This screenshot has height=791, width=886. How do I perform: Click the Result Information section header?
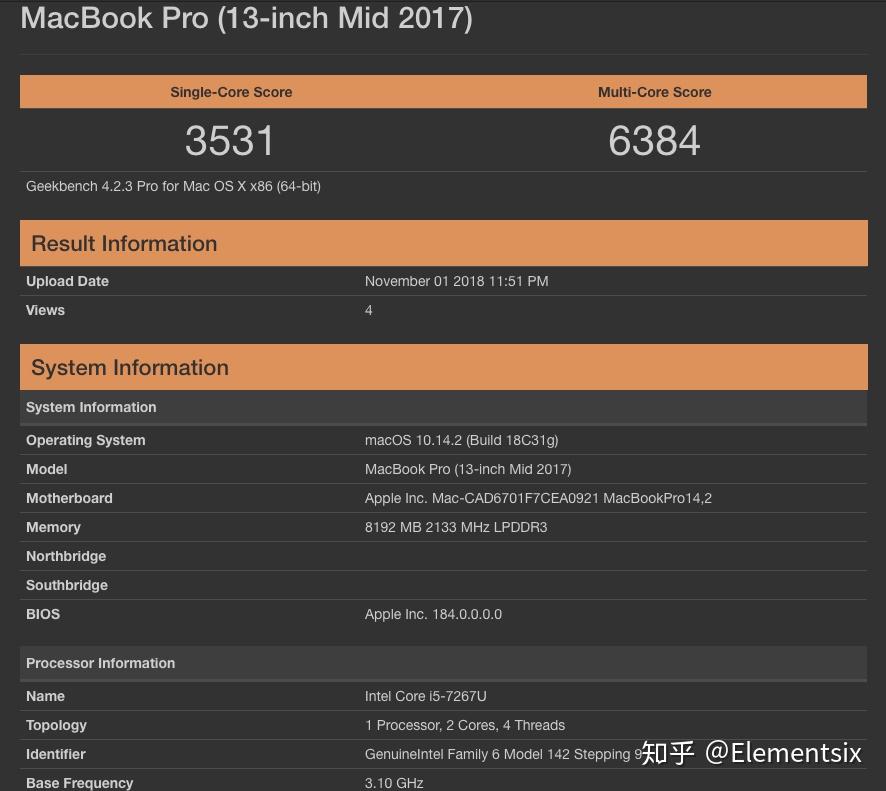(444, 244)
